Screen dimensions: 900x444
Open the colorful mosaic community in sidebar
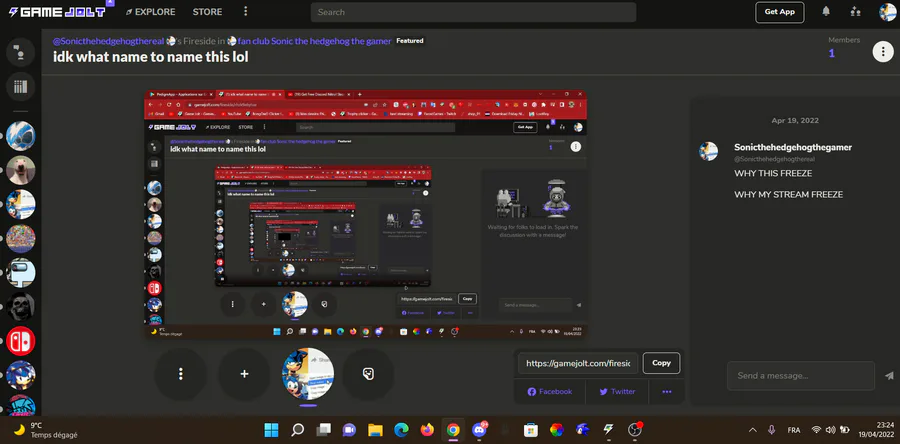coord(21,238)
